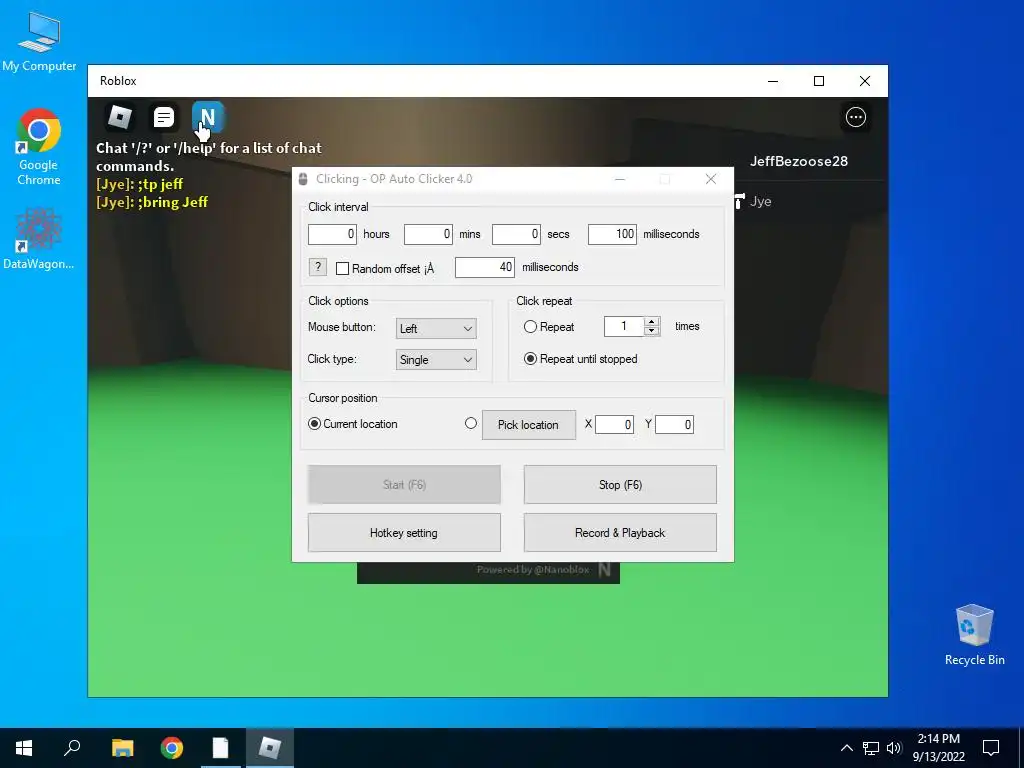Open the Windows Start menu
The height and width of the screenshot is (768, 1024).
click(24, 748)
